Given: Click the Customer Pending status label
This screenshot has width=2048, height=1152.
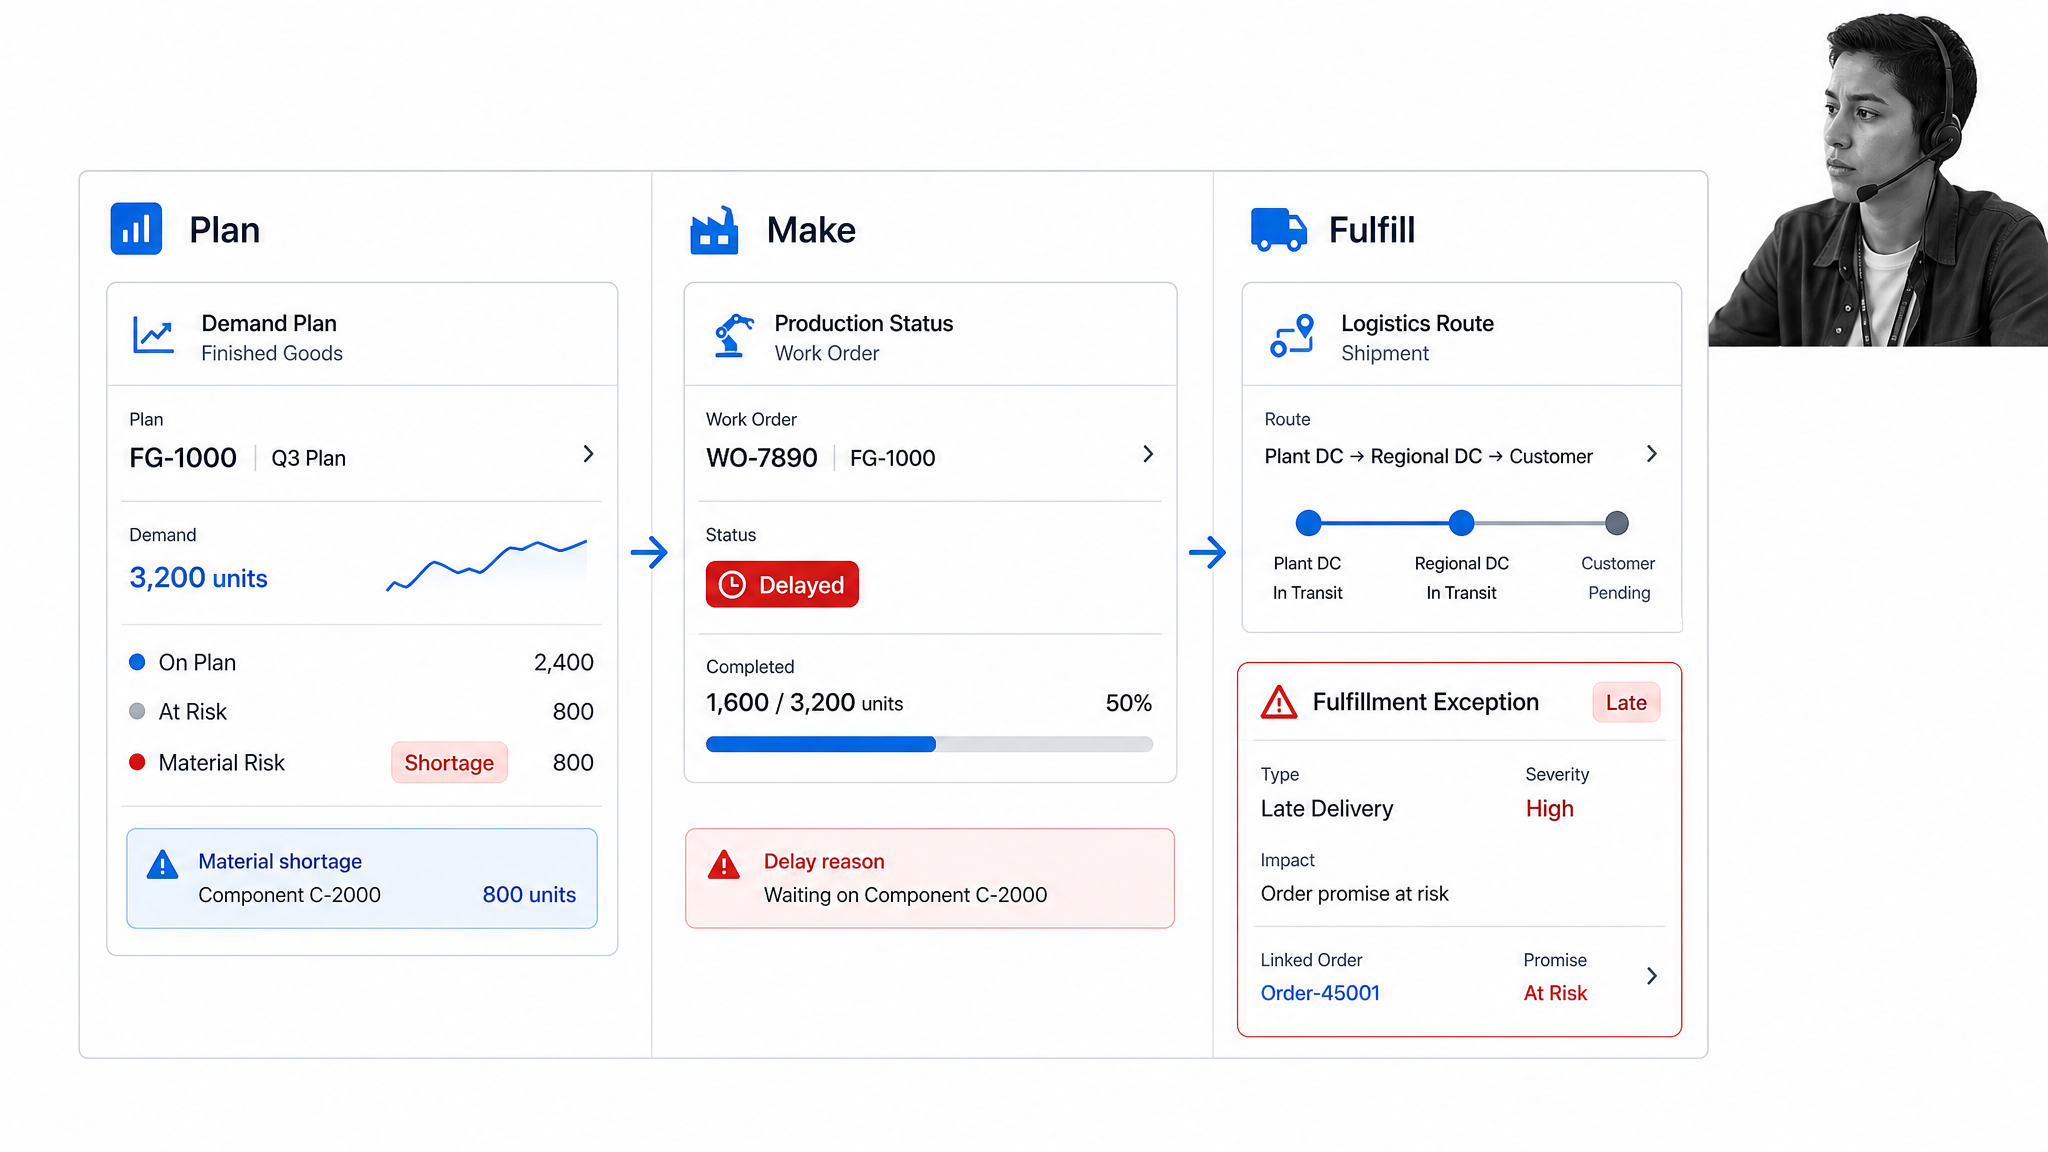Looking at the screenshot, I should coord(1618,593).
